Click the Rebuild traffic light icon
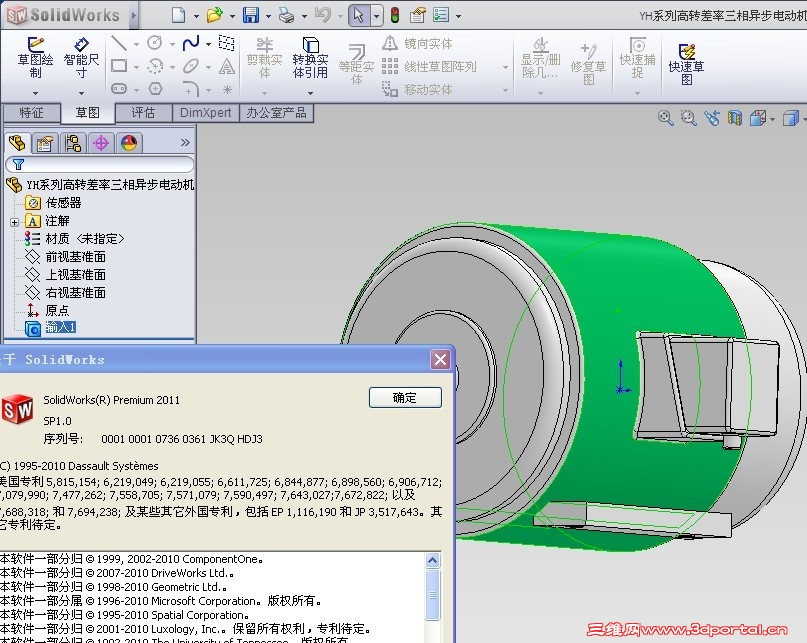Viewport: 807px width, 643px height. point(395,15)
